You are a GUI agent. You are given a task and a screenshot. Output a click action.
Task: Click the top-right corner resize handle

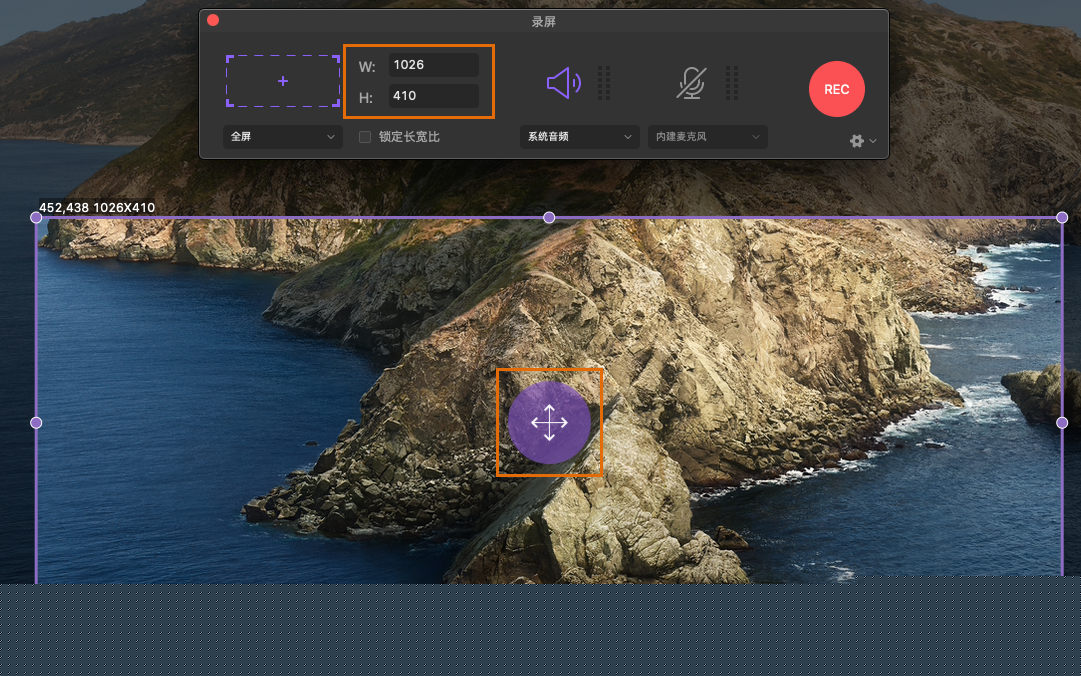[x=1062, y=217]
